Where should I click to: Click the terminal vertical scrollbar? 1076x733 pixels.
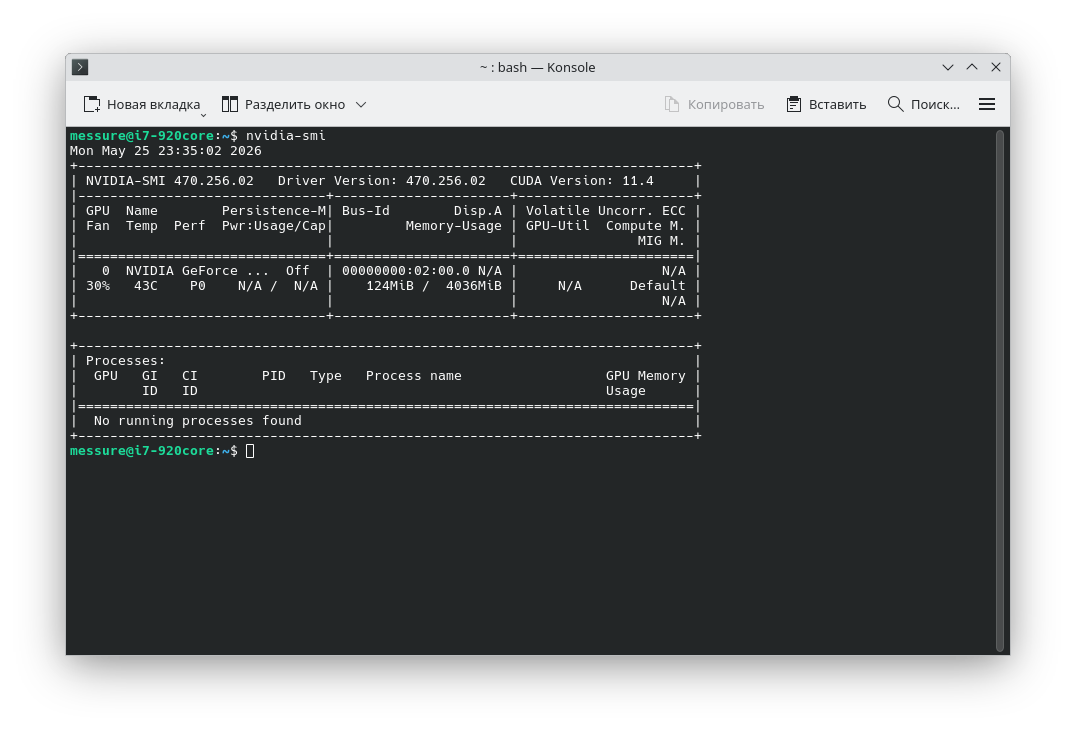1000,391
